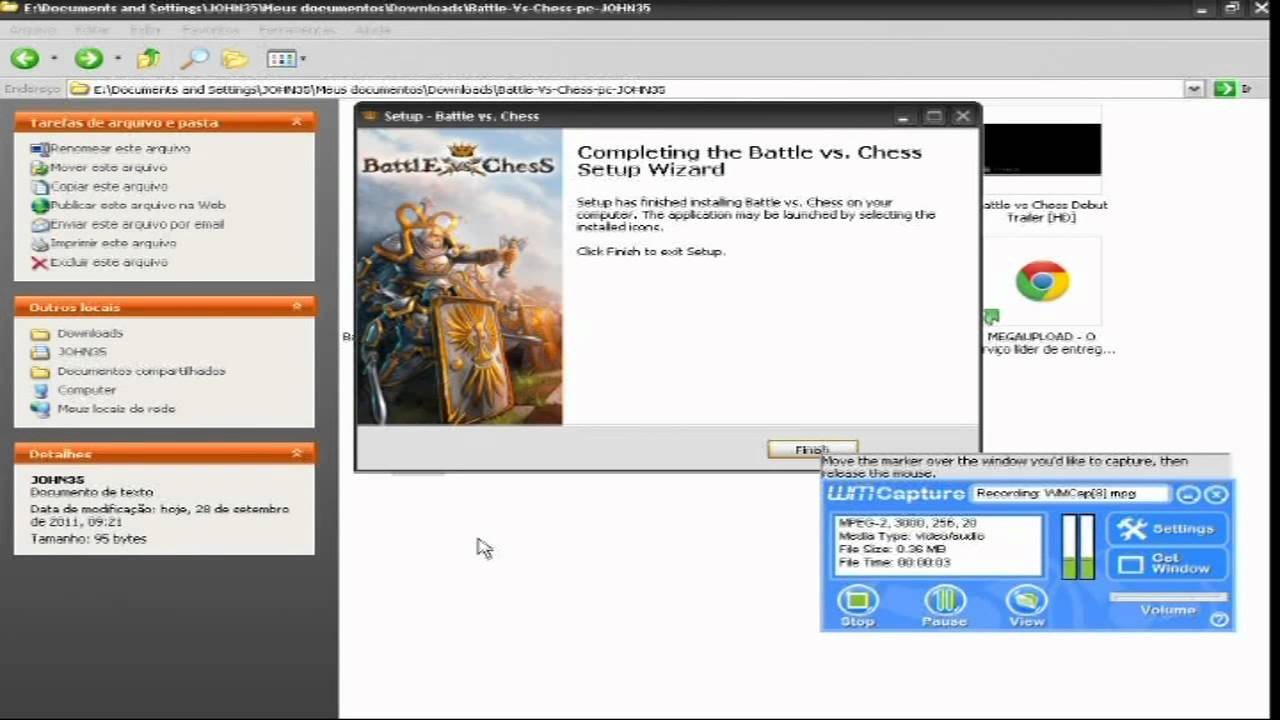
Task: Click Get Window in WM Capture
Action: point(1167,564)
